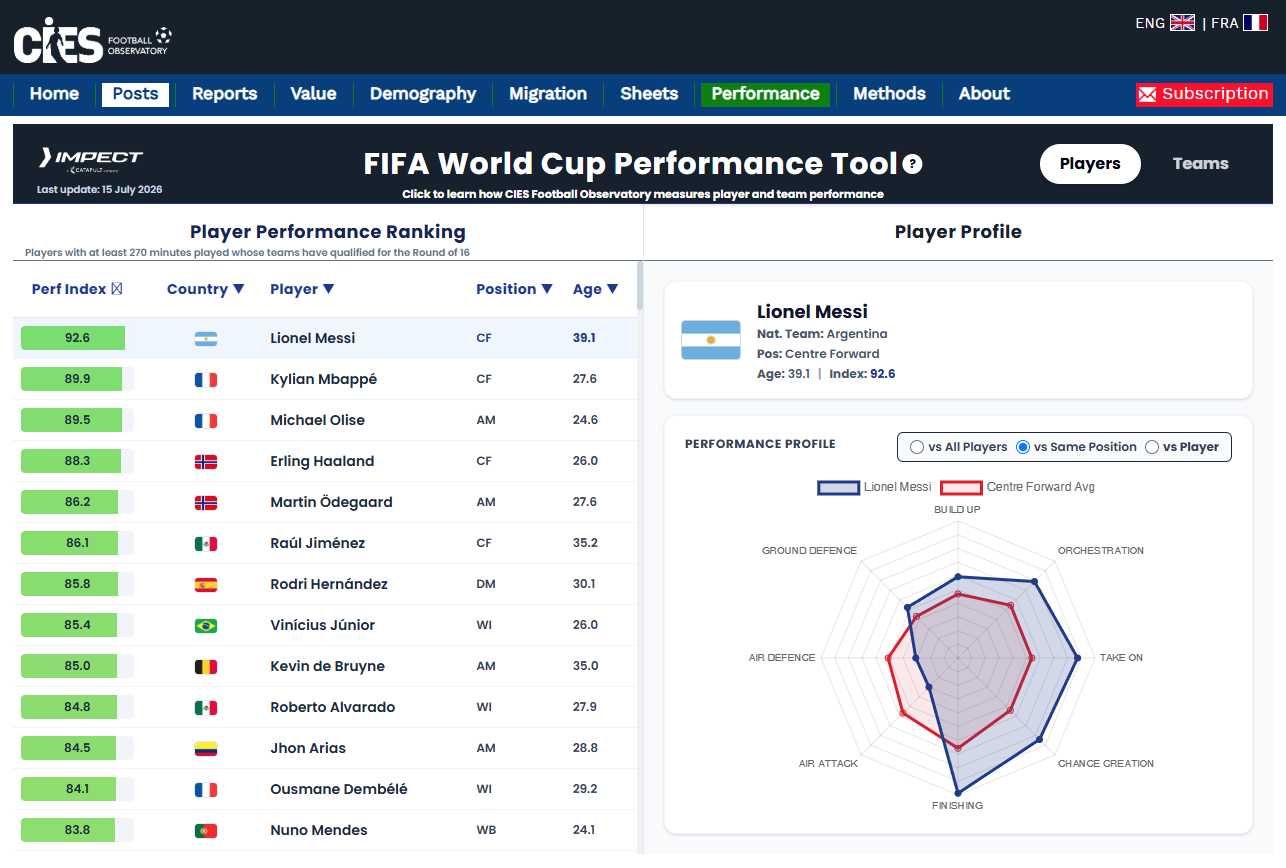The image size is (1286, 868).
Task: Select Nuno Mendes in the ranking
Action: point(324,830)
